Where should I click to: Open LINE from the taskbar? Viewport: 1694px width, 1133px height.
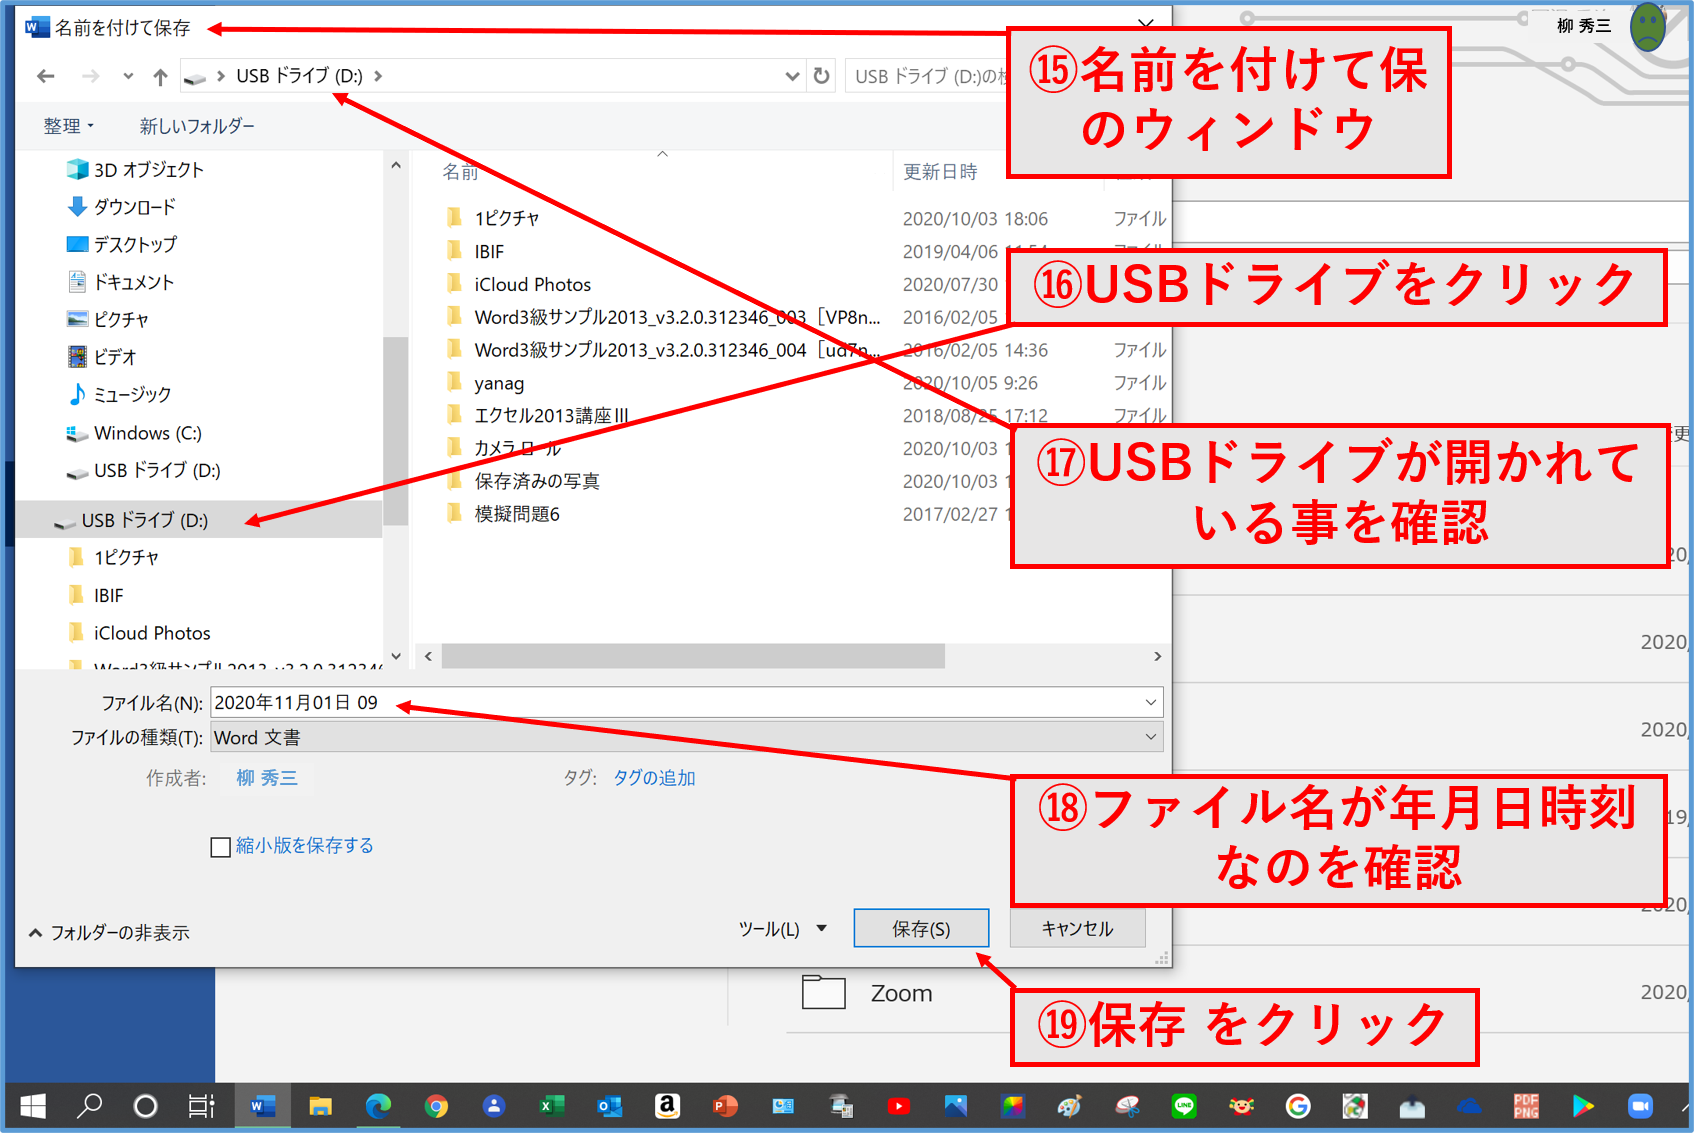1184,1106
